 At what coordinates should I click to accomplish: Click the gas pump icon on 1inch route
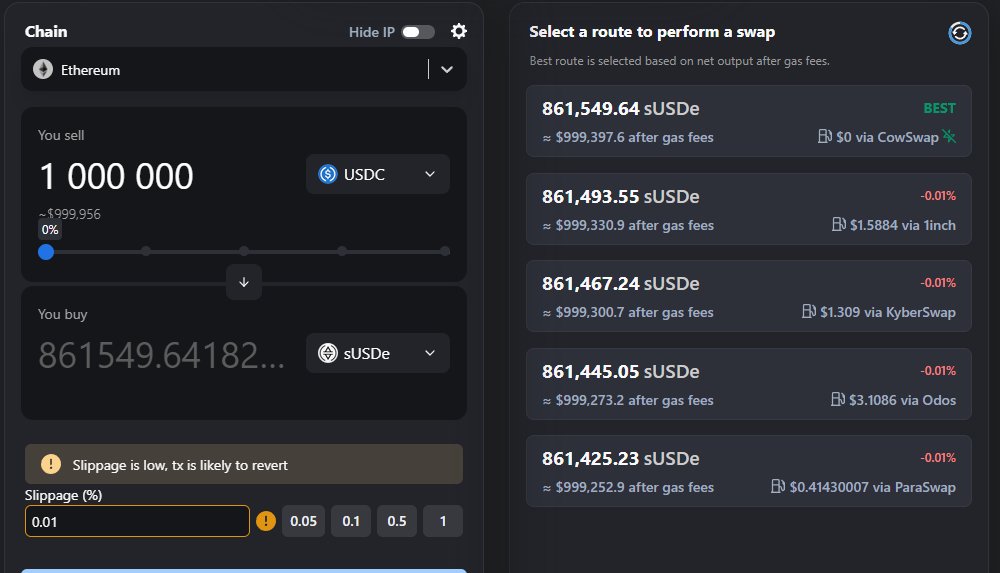[839, 225]
